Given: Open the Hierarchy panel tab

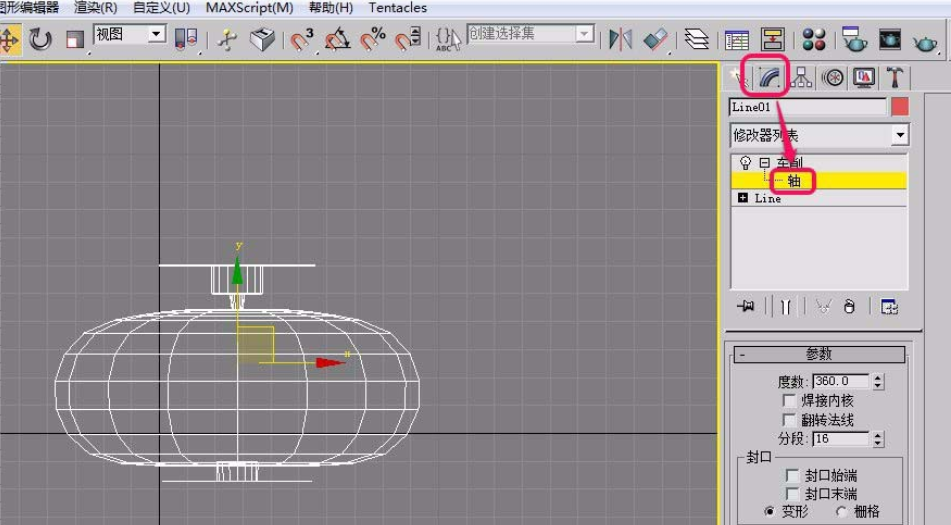Looking at the screenshot, I should point(802,77).
